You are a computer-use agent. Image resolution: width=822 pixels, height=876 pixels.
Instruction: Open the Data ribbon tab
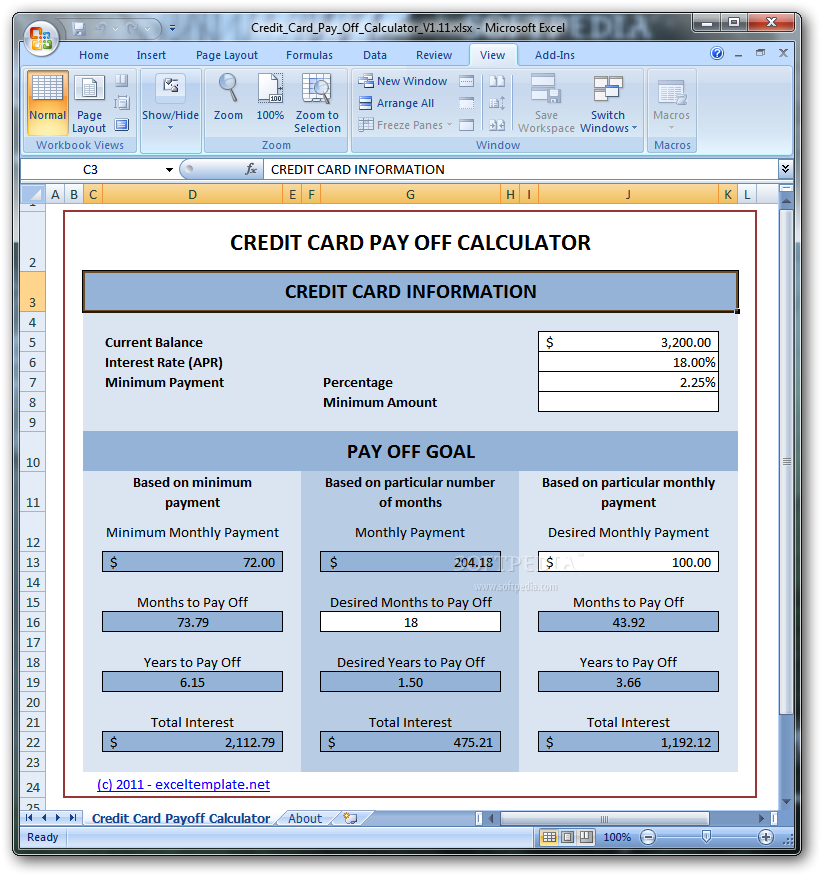click(x=374, y=55)
